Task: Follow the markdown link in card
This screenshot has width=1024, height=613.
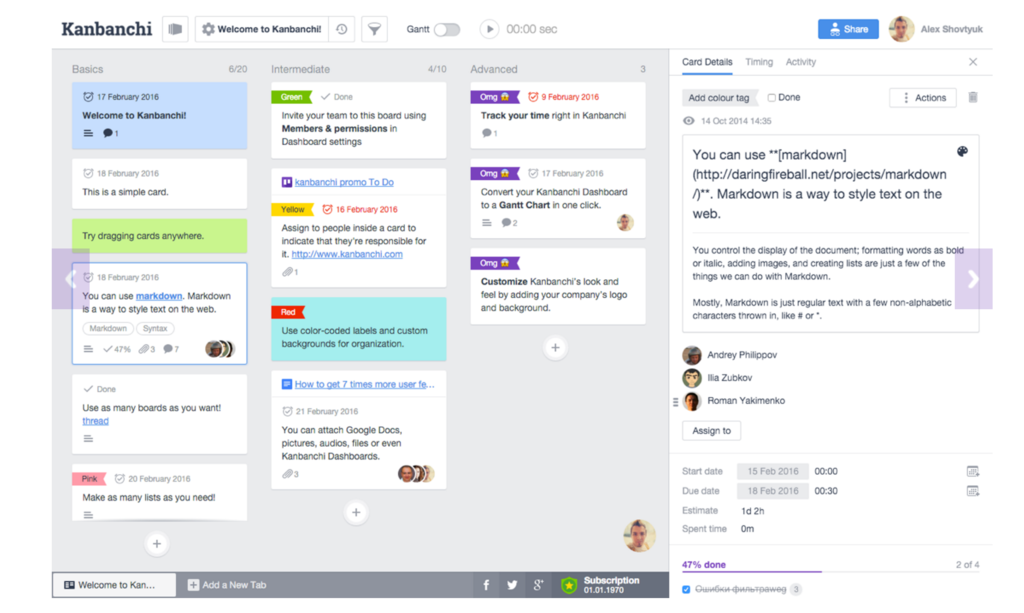Action: [x=159, y=296]
